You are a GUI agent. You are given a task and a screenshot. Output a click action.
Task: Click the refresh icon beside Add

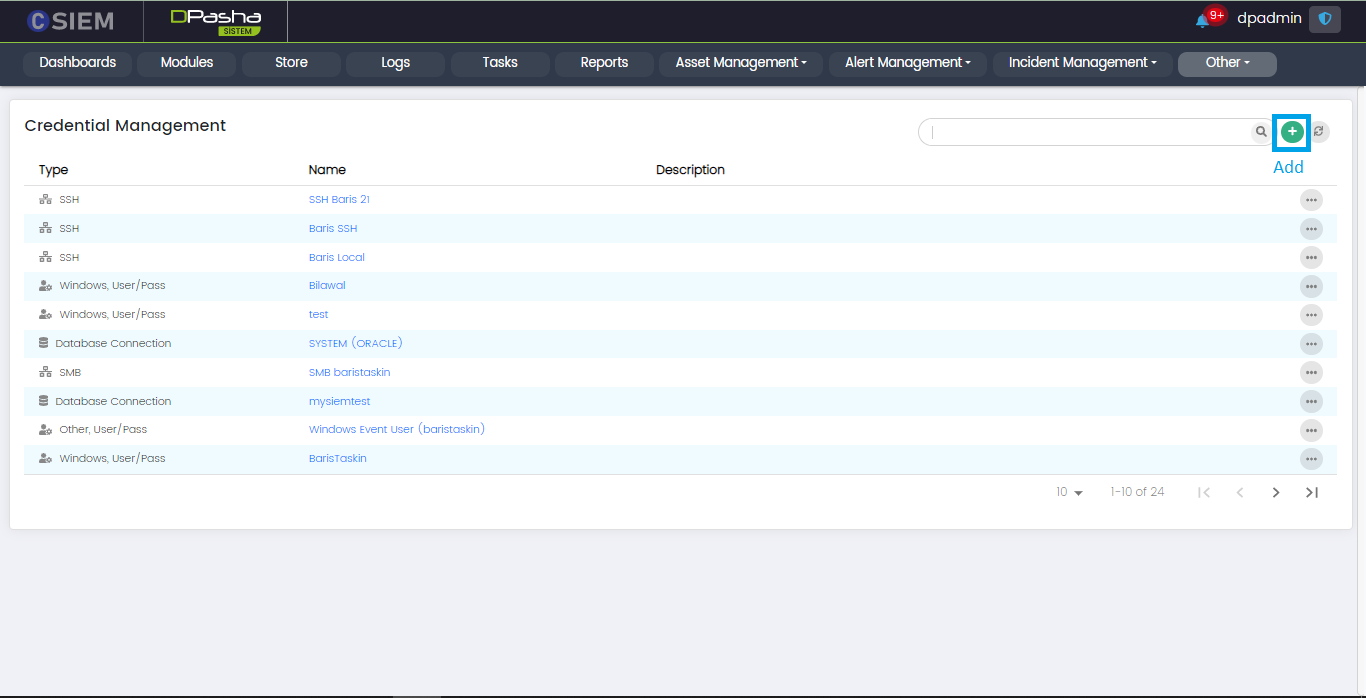pyautogui.click(x=1319, y=132)
